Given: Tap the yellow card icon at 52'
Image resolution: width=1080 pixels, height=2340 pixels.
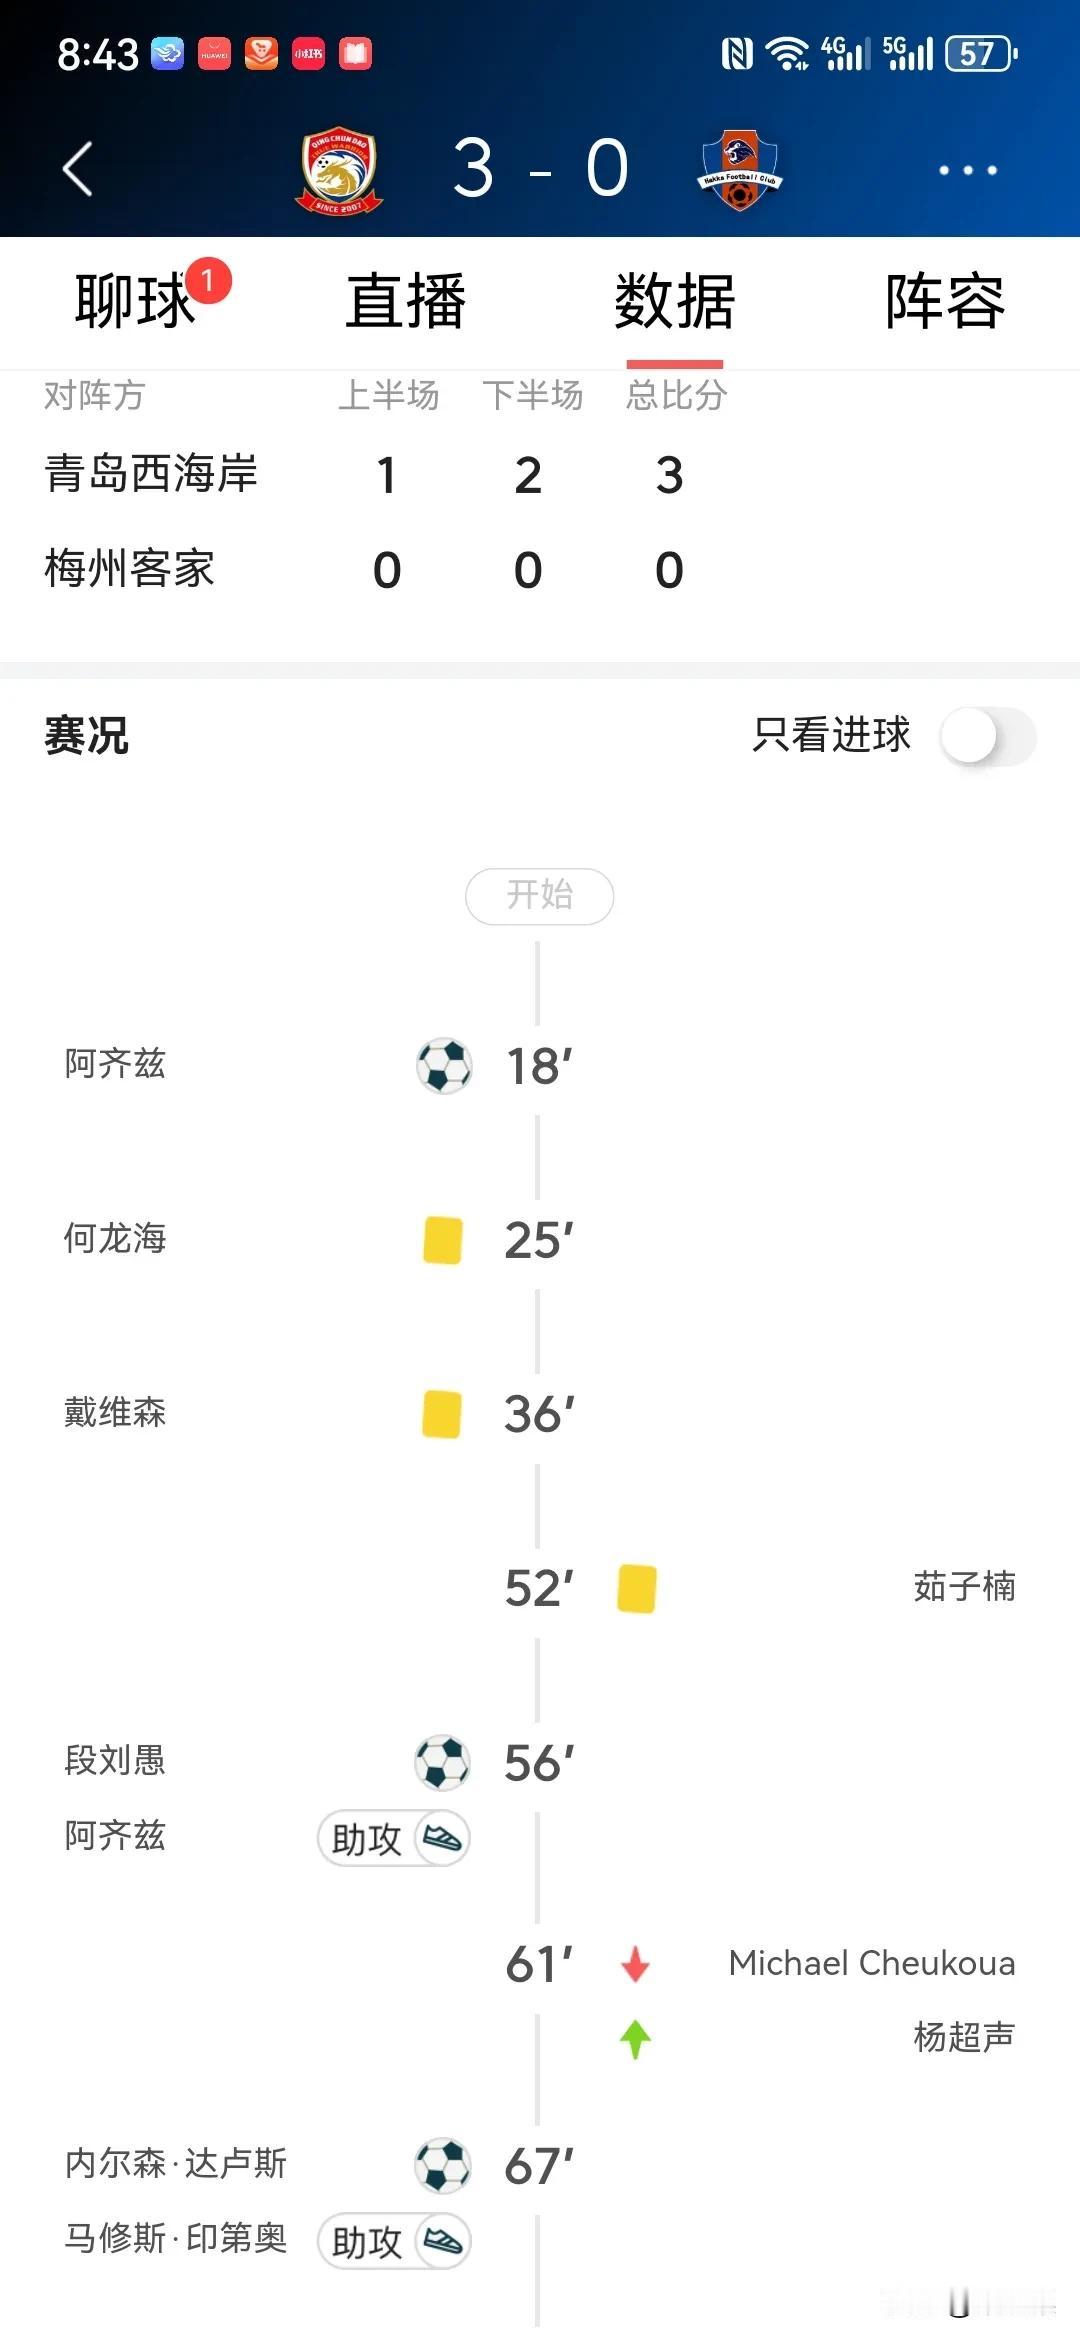Looking at the screenshot, I should pyautogui.click(x=636, y=1588).
